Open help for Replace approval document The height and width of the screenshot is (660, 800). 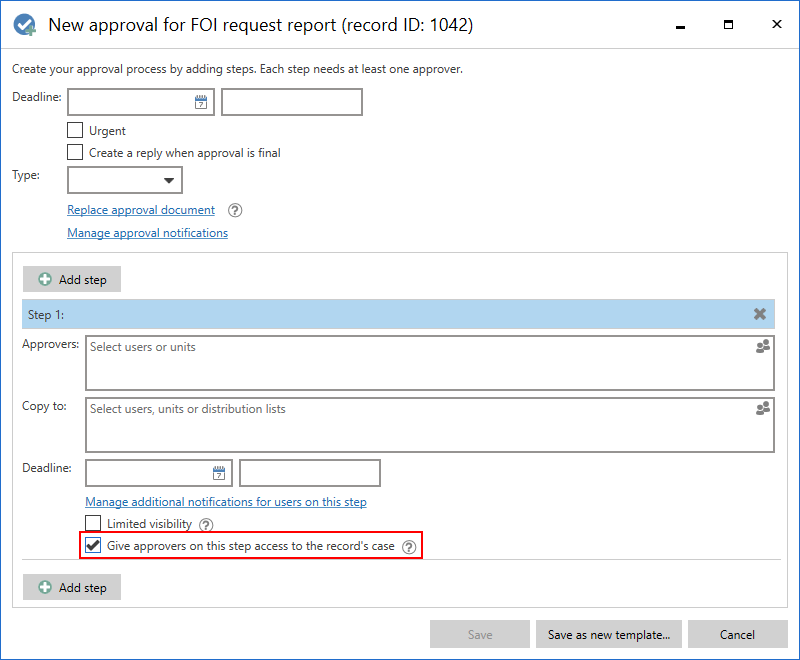[235, 210]
